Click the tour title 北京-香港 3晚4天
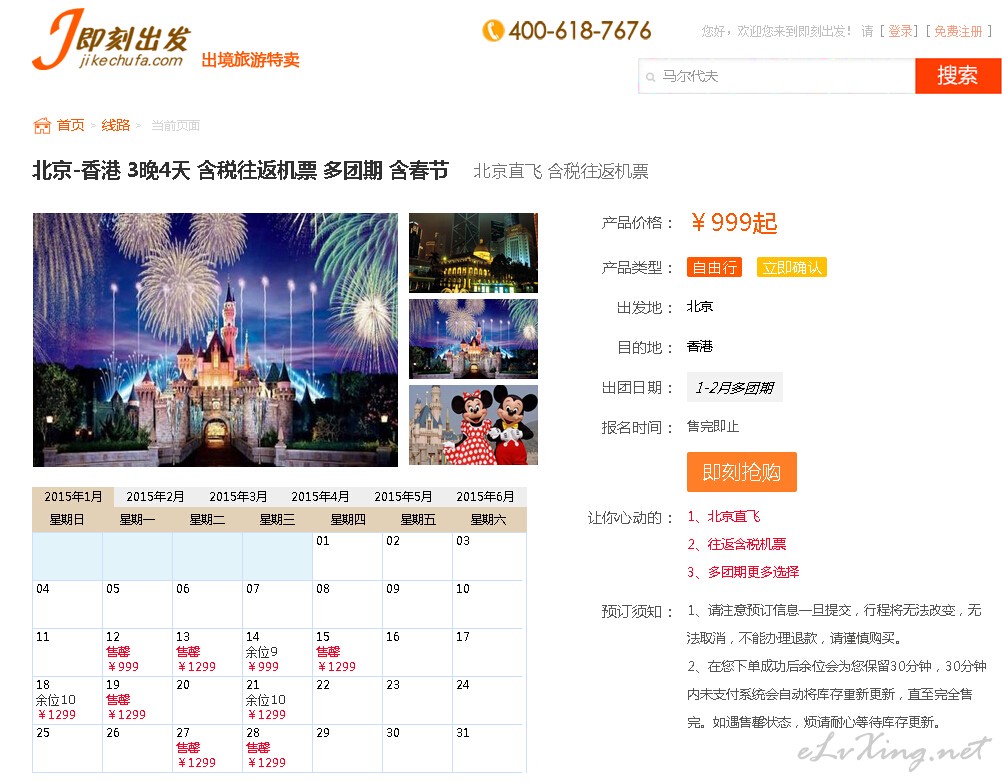The height and width of the screenshot is (784, 1002). 111,171
